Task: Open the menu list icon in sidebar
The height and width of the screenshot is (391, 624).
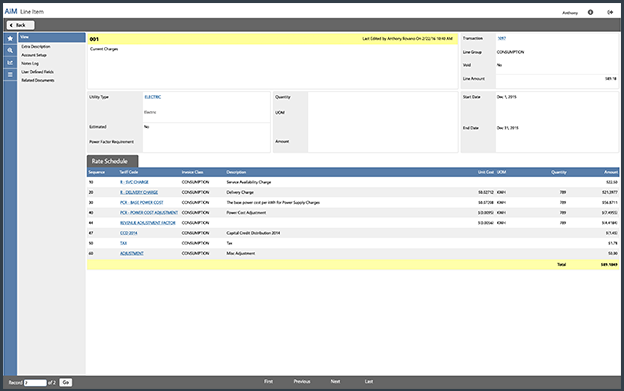Action: click(10, 74)
